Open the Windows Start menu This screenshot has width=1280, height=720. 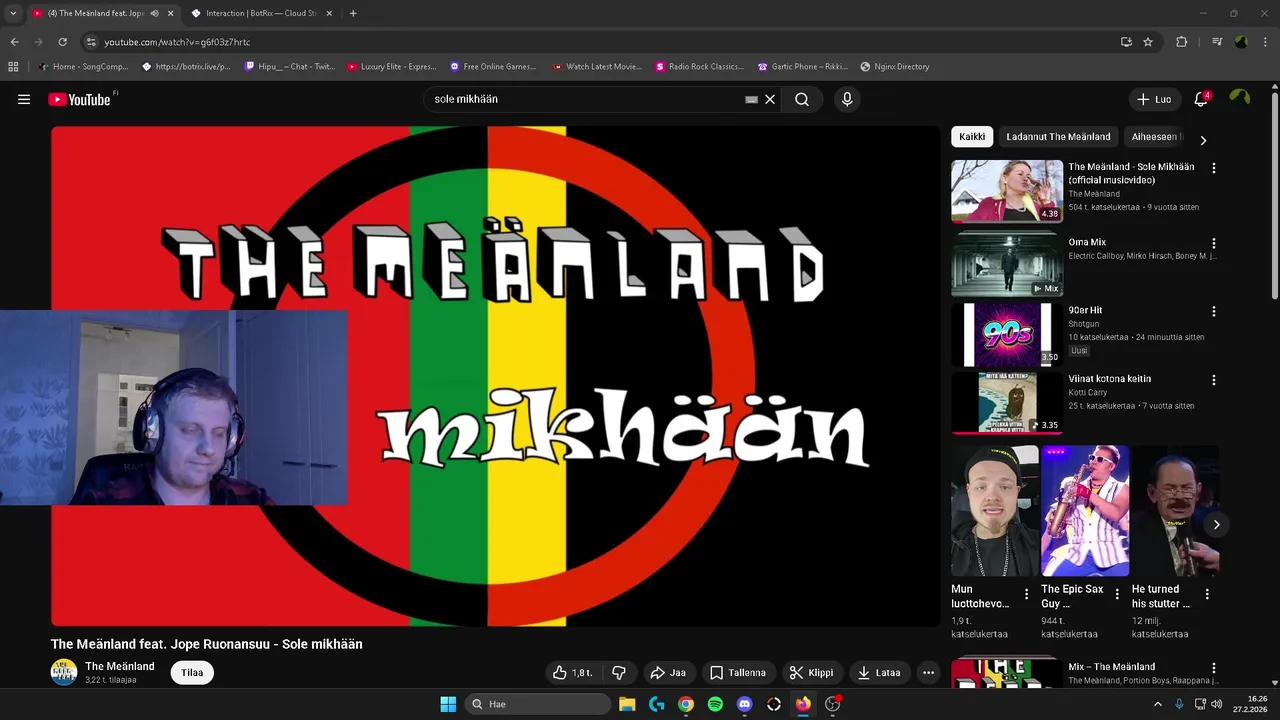(448, 704)
